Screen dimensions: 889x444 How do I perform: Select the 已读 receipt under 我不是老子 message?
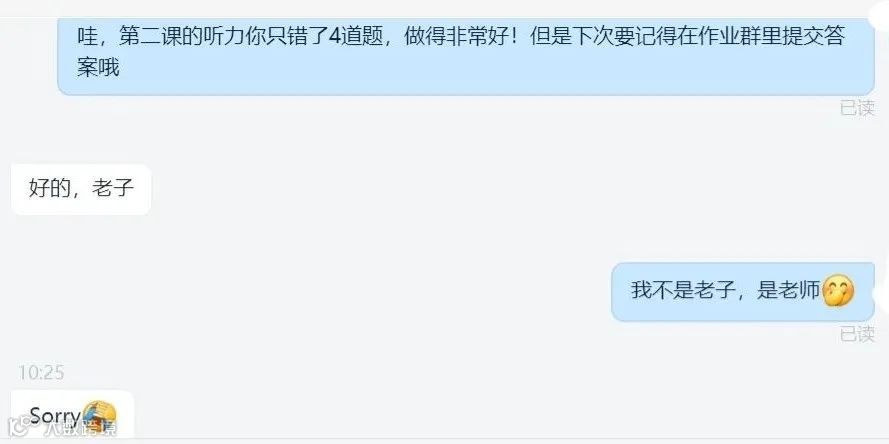tap(857, 334)
